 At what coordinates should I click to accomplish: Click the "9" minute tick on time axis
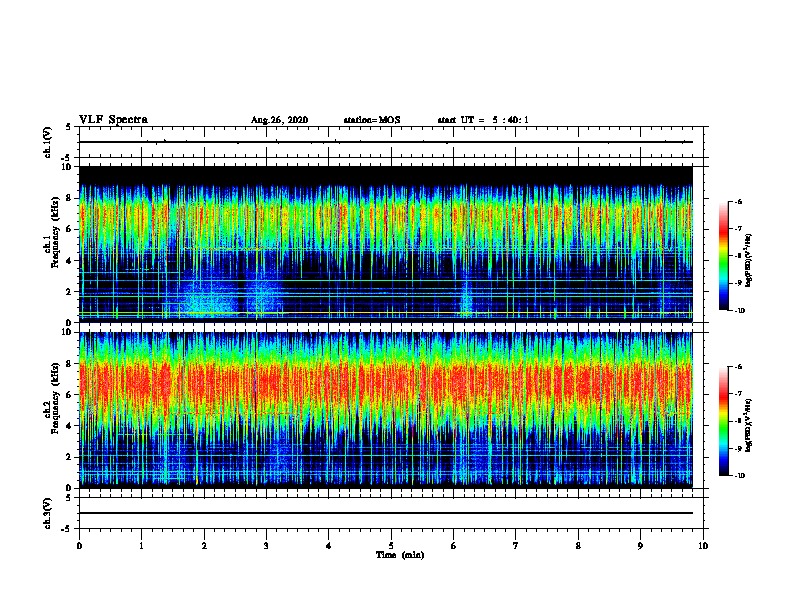point(640,546)
